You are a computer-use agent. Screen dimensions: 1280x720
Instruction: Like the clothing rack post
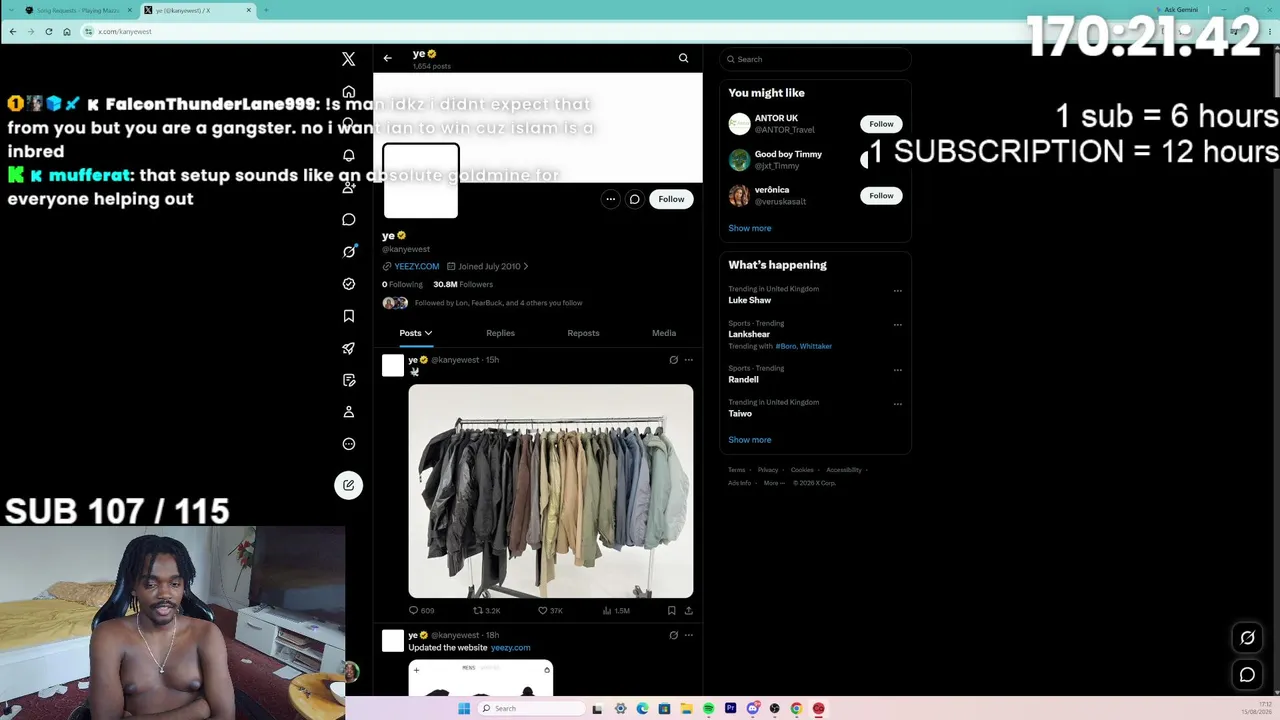(550, 610)
